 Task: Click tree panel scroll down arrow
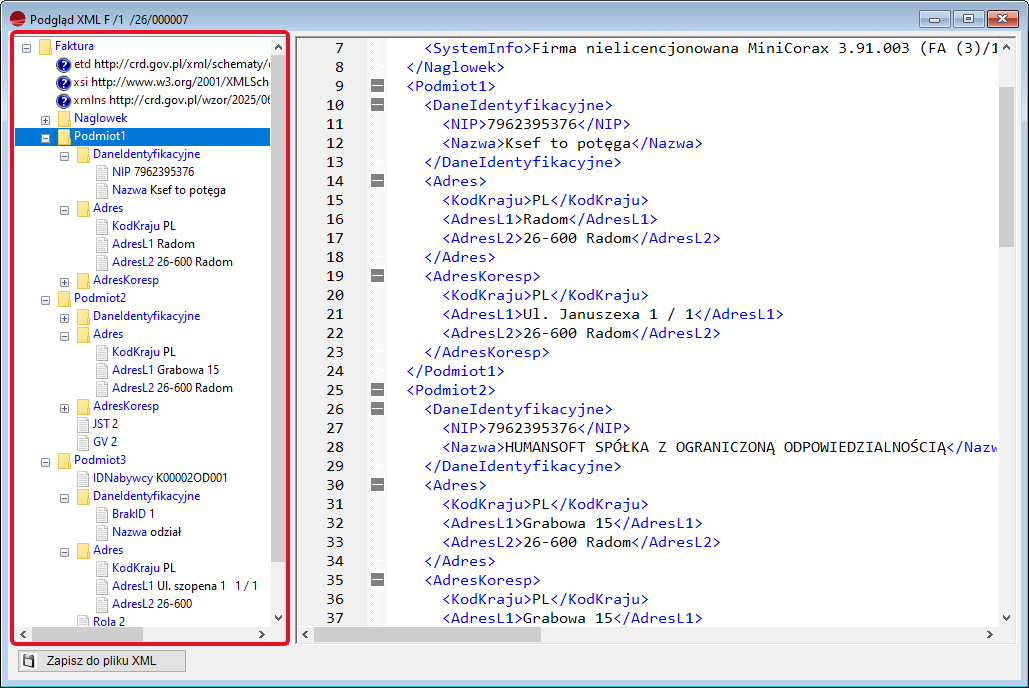pos(278,618)
